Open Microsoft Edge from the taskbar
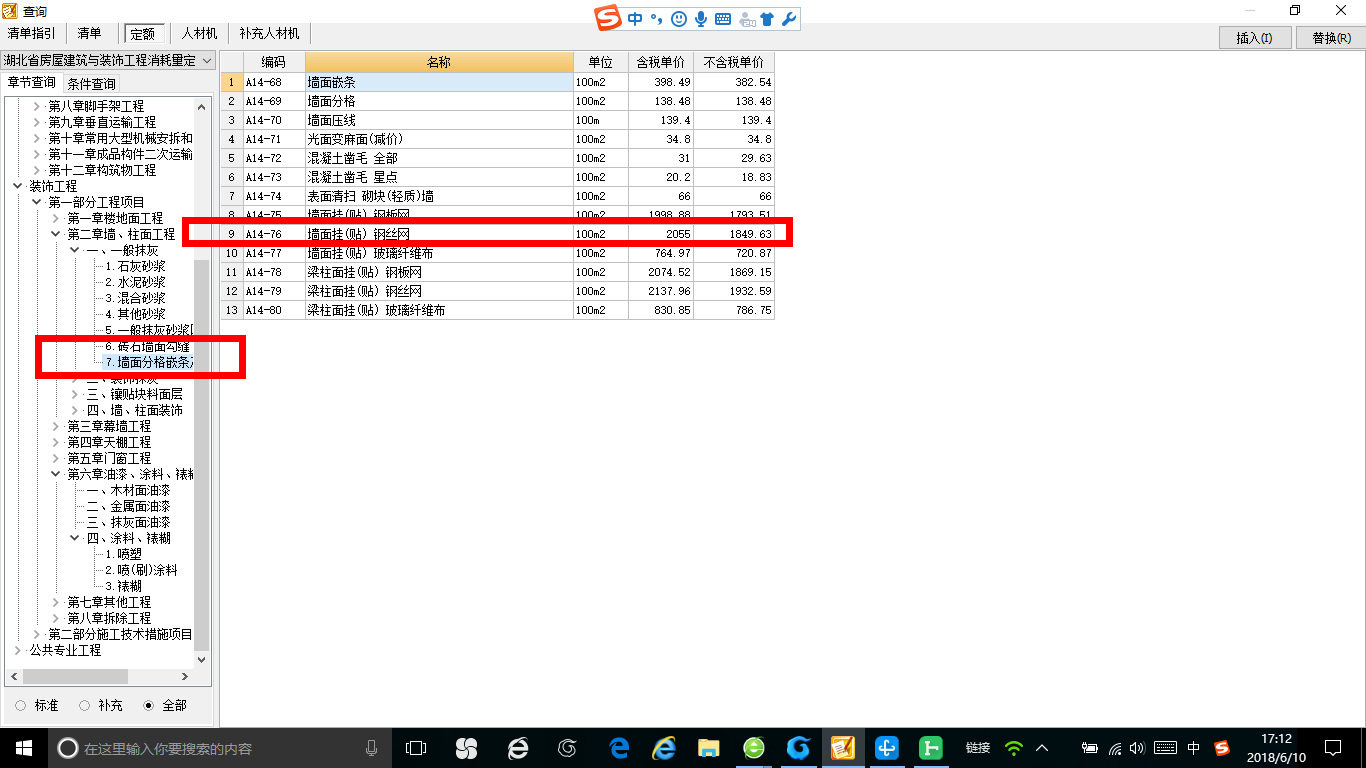 pyautogui.click(x=619, y=748)
